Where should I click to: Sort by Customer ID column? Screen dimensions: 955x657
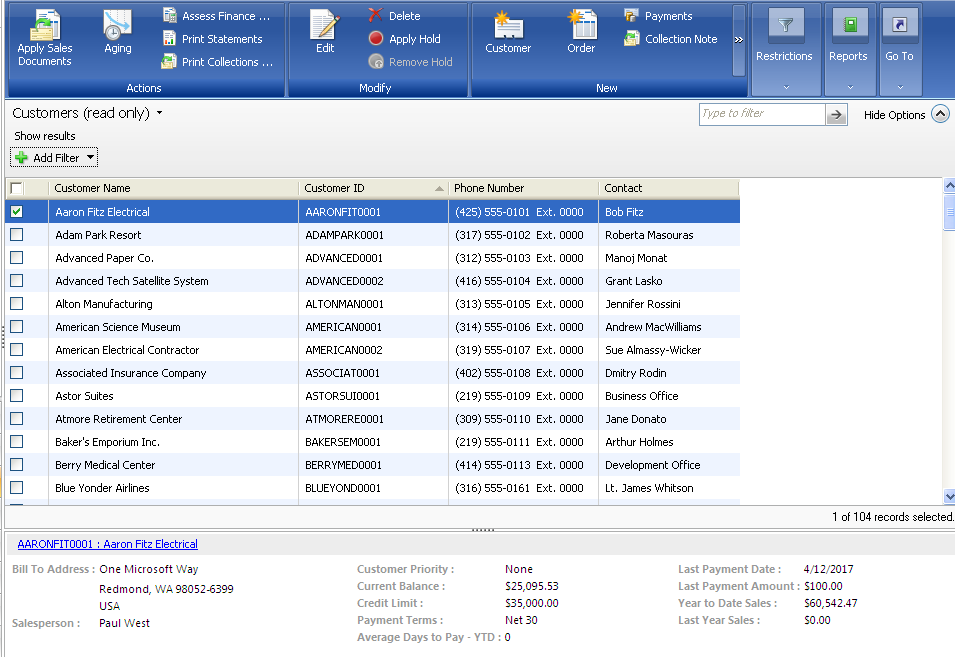(x=373, y=188)
